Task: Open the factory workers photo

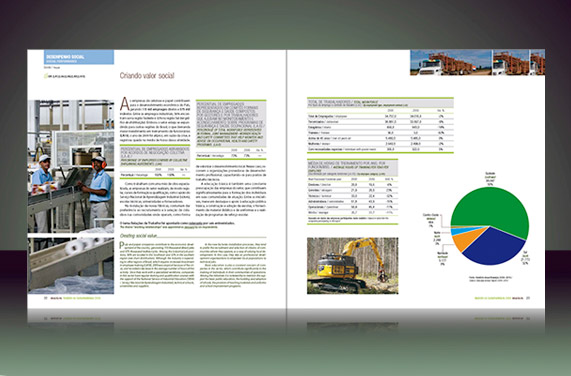Action: click(71, 166)
